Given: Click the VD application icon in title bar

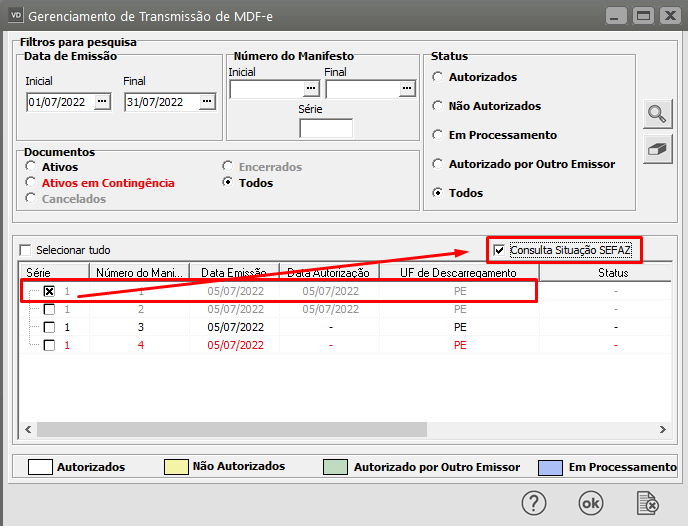Looking at the screenshot, I should [15, 17].
